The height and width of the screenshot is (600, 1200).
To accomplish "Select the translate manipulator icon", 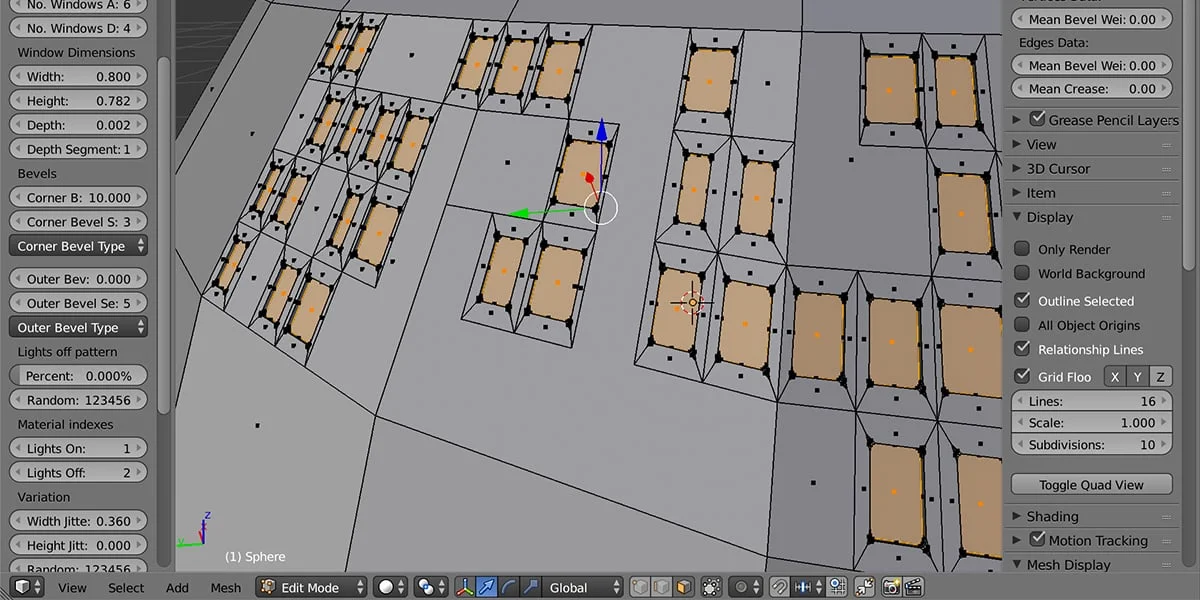I will [x=487, y=587].
